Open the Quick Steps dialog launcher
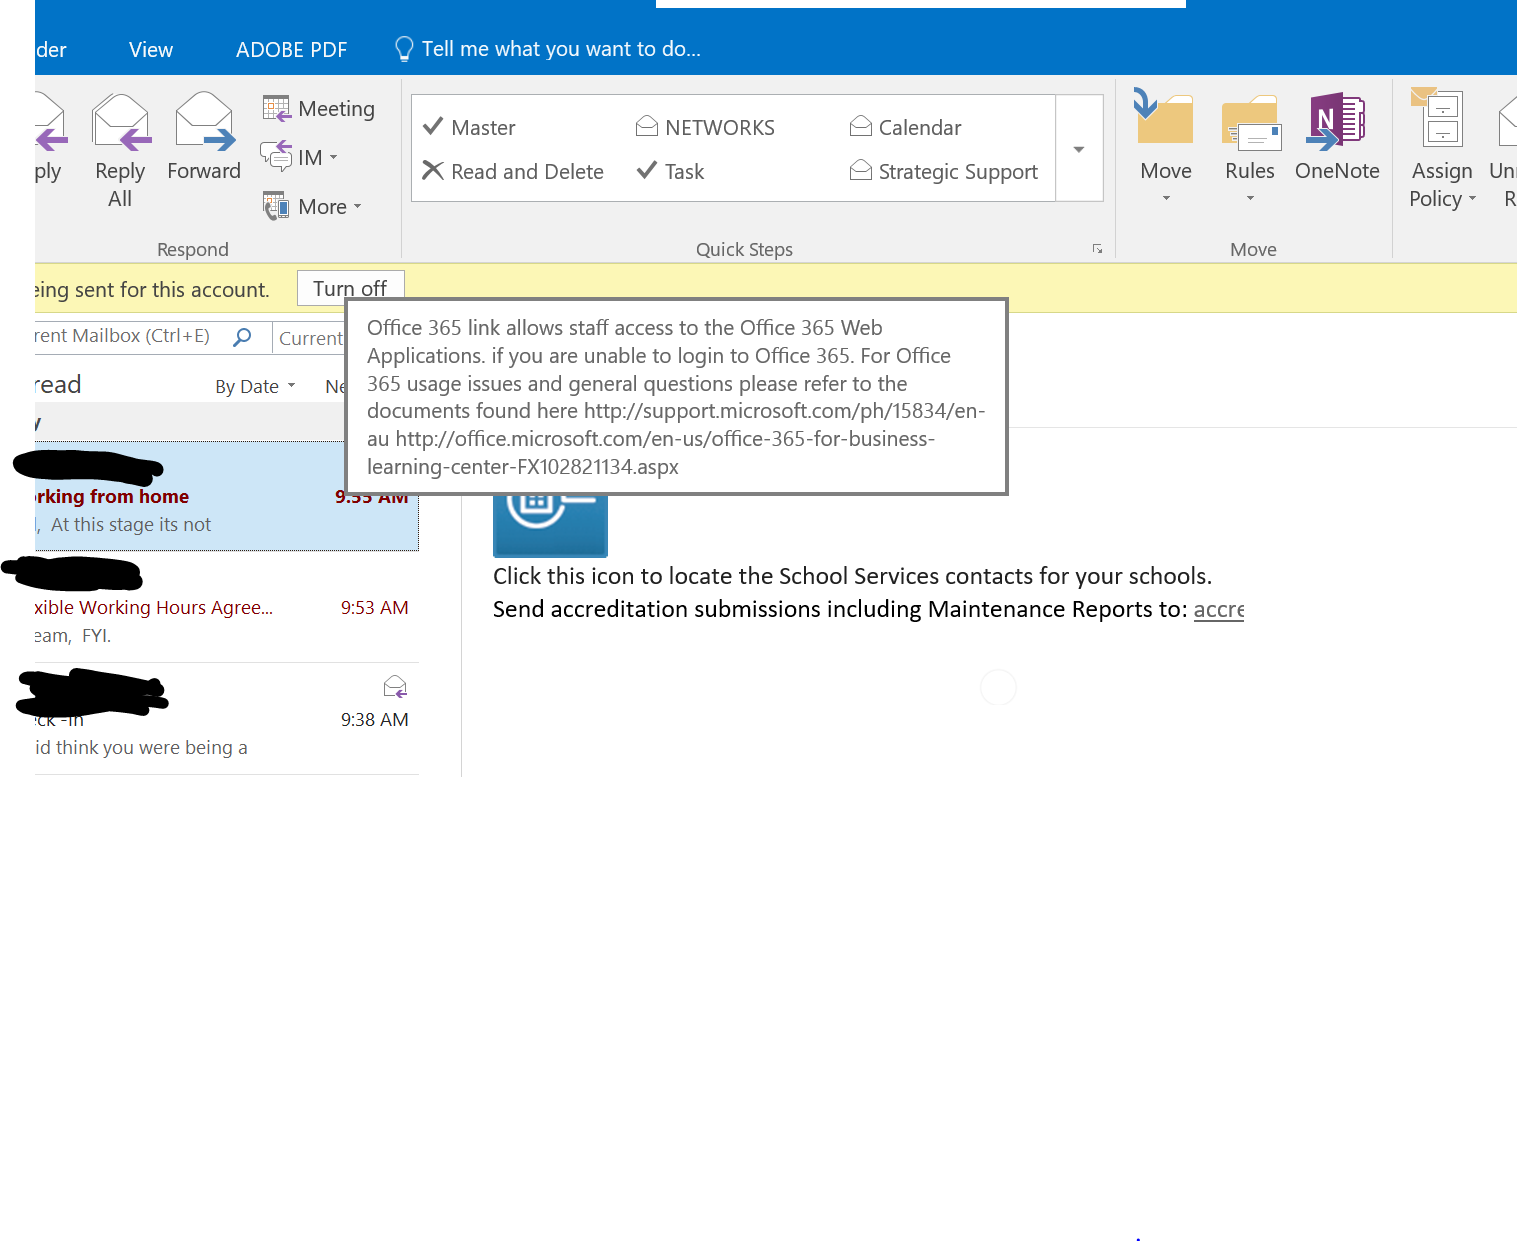The height and width of the screenshot is (1241, 1517). [1097, 249]
